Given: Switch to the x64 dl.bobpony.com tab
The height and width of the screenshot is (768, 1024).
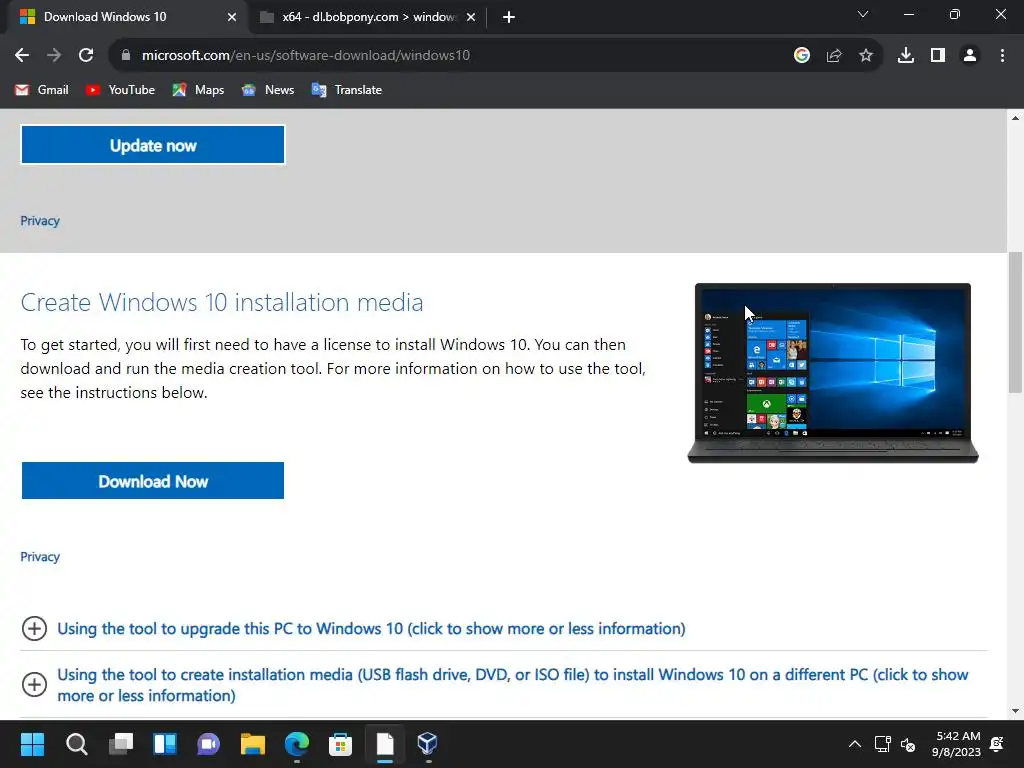Looking at the screenshot, I should pyautogui.click(x=368, y=17).
